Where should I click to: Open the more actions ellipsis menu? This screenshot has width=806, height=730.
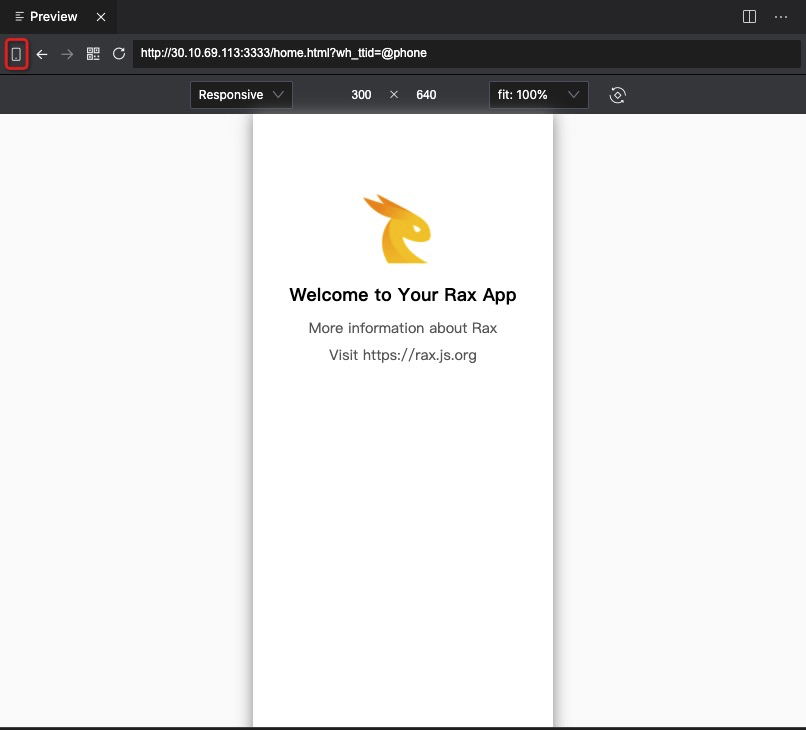click(x=781, y=16)
